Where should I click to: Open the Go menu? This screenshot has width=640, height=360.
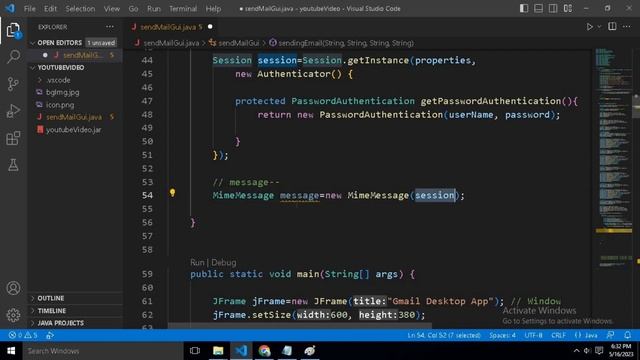click(x=133, y=9)
